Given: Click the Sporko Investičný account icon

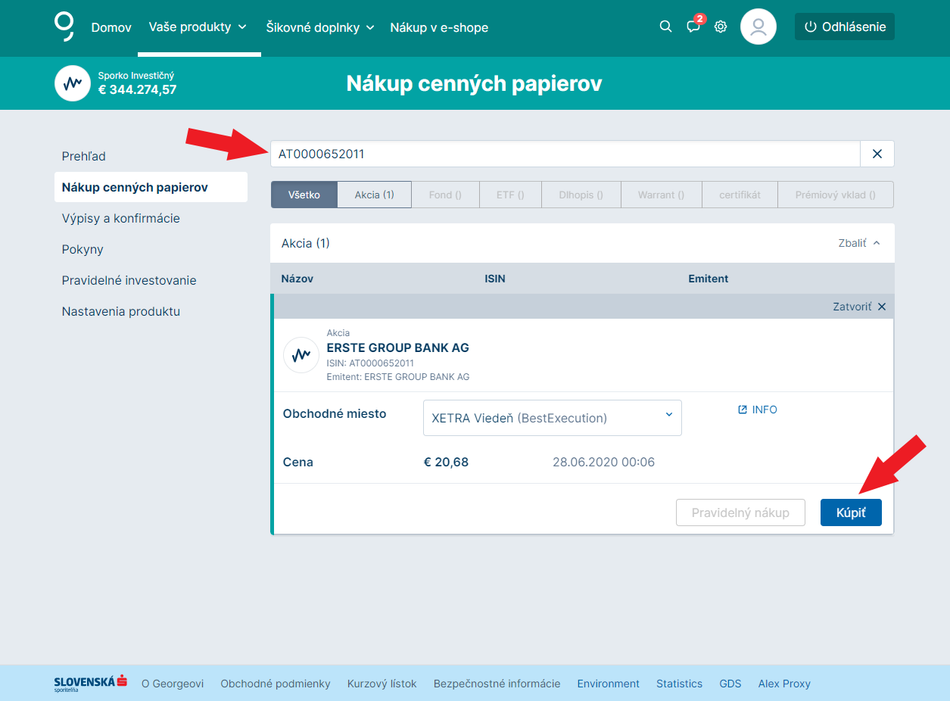Looking at the screenshot, I should click(x=73, y=83).
